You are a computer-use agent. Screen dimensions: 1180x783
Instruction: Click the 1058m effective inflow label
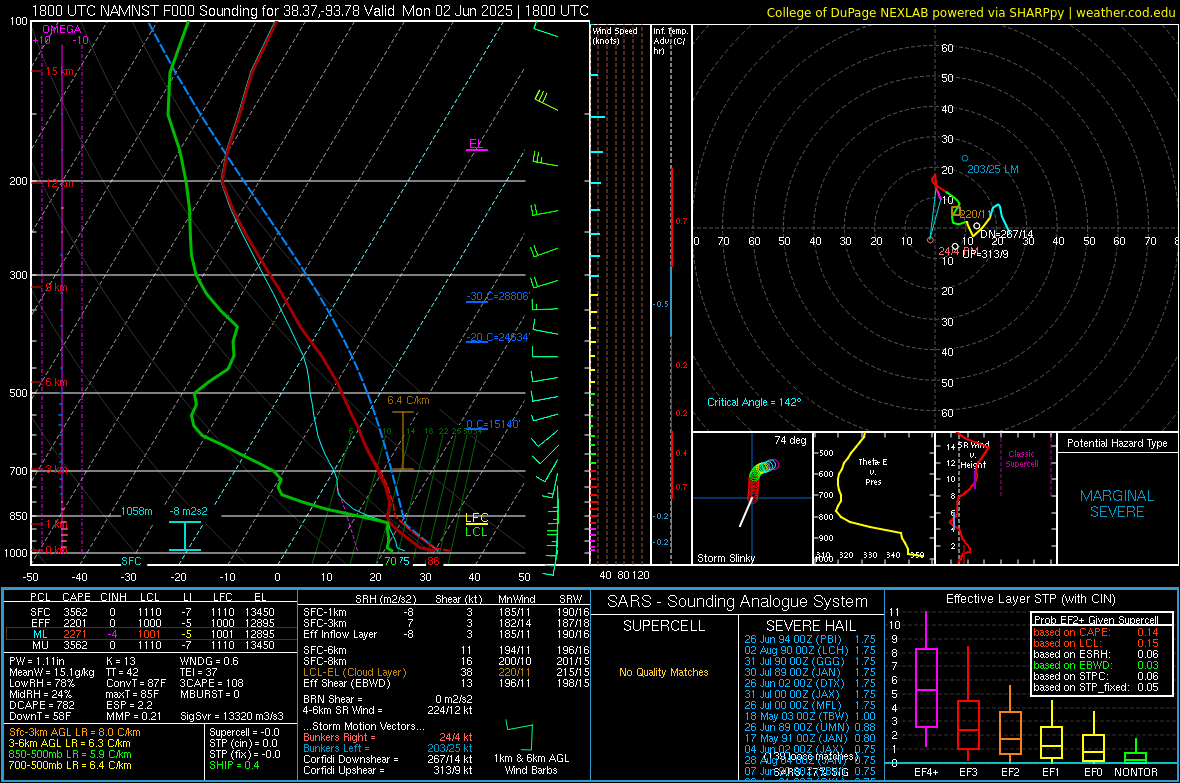[137, 511]
